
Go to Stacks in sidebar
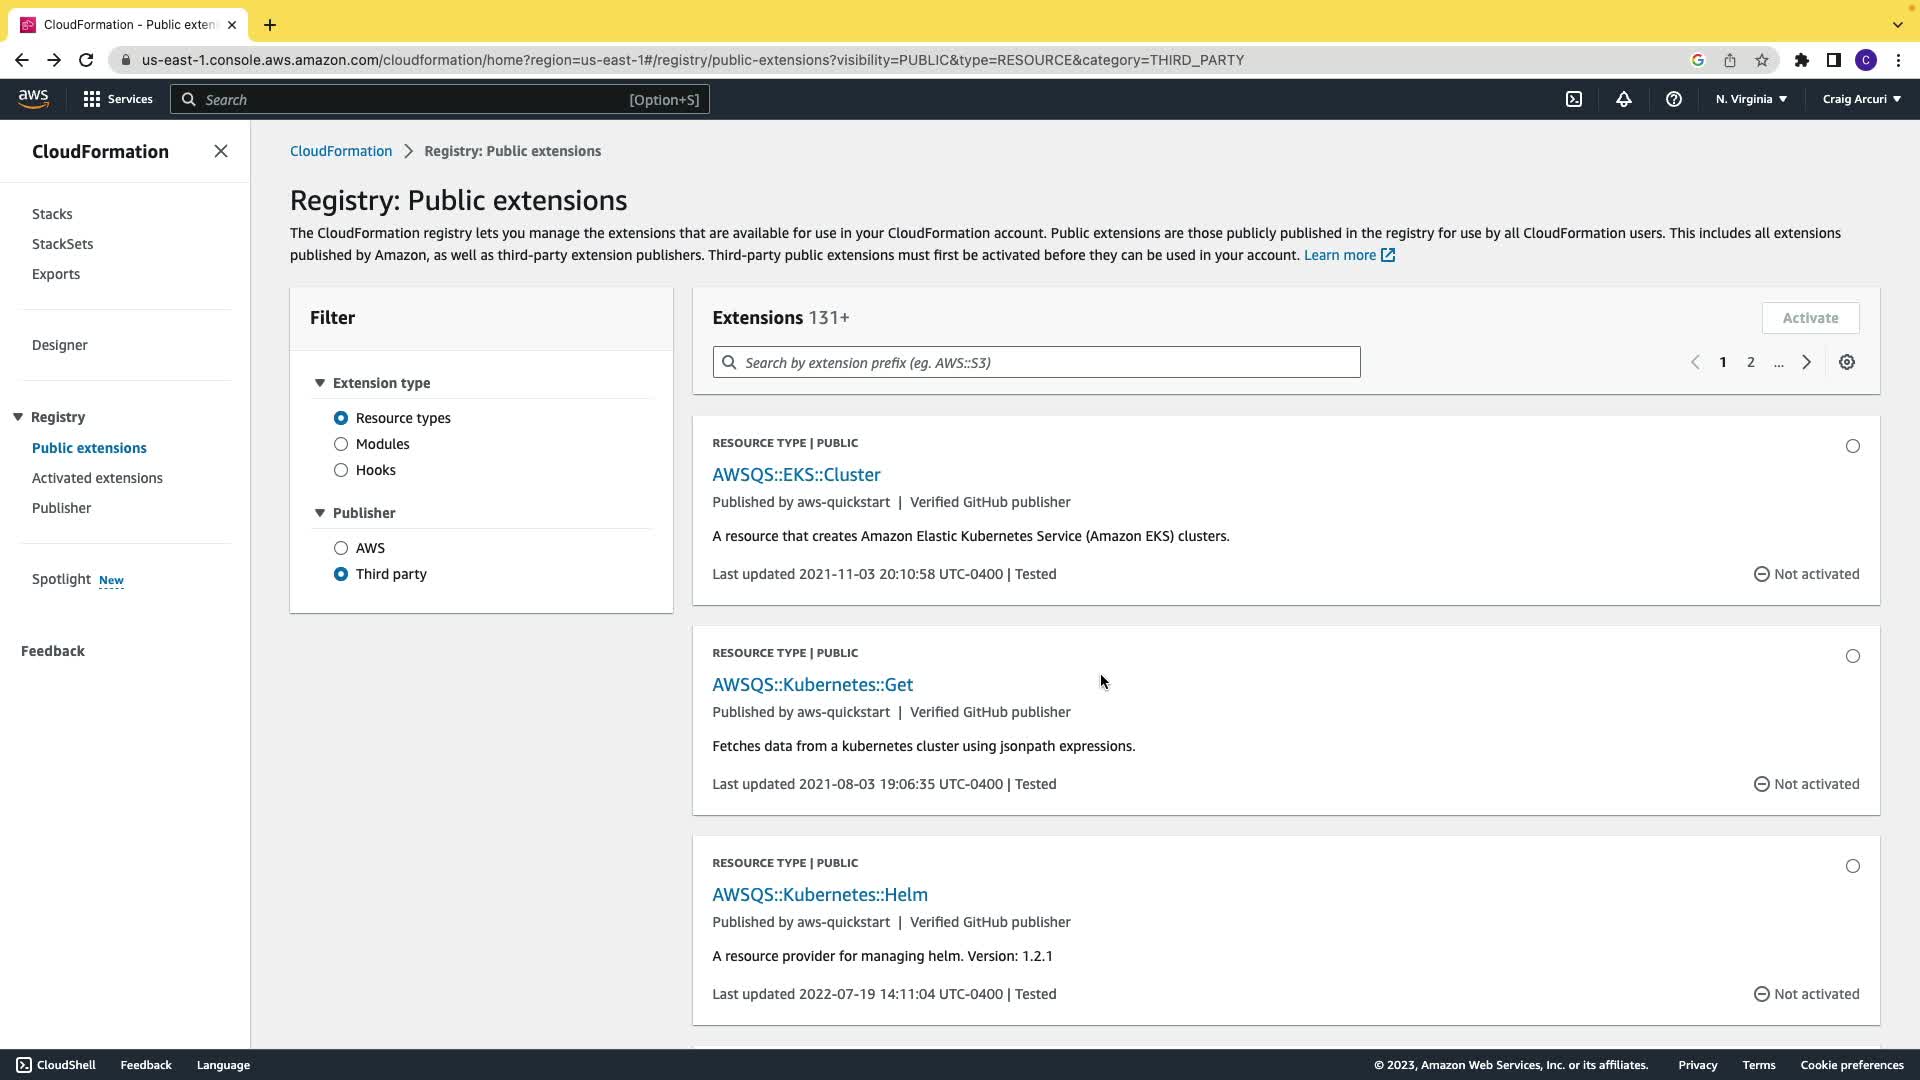pyautogui.click(x=52, y=214)
